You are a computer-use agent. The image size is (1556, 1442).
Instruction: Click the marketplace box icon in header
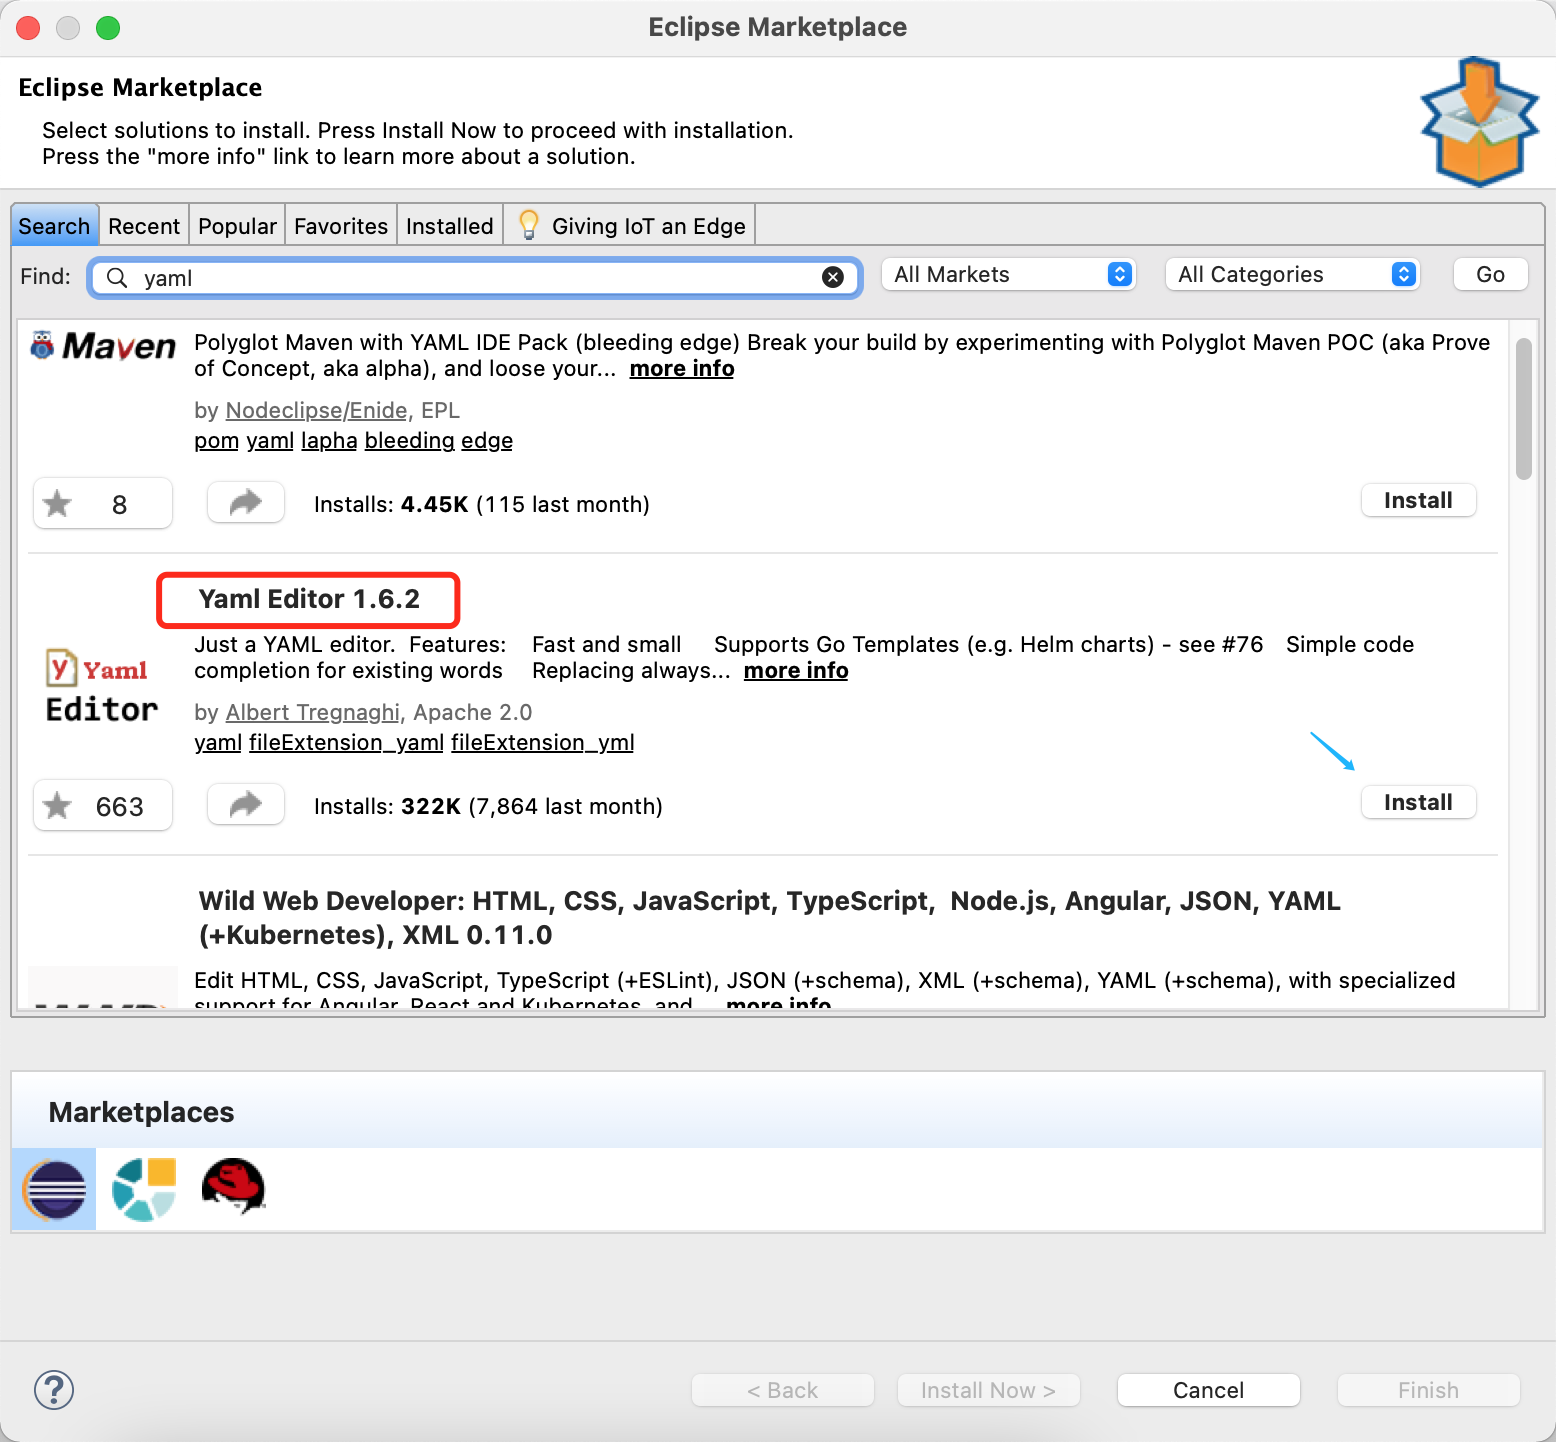pos(1479,122)
